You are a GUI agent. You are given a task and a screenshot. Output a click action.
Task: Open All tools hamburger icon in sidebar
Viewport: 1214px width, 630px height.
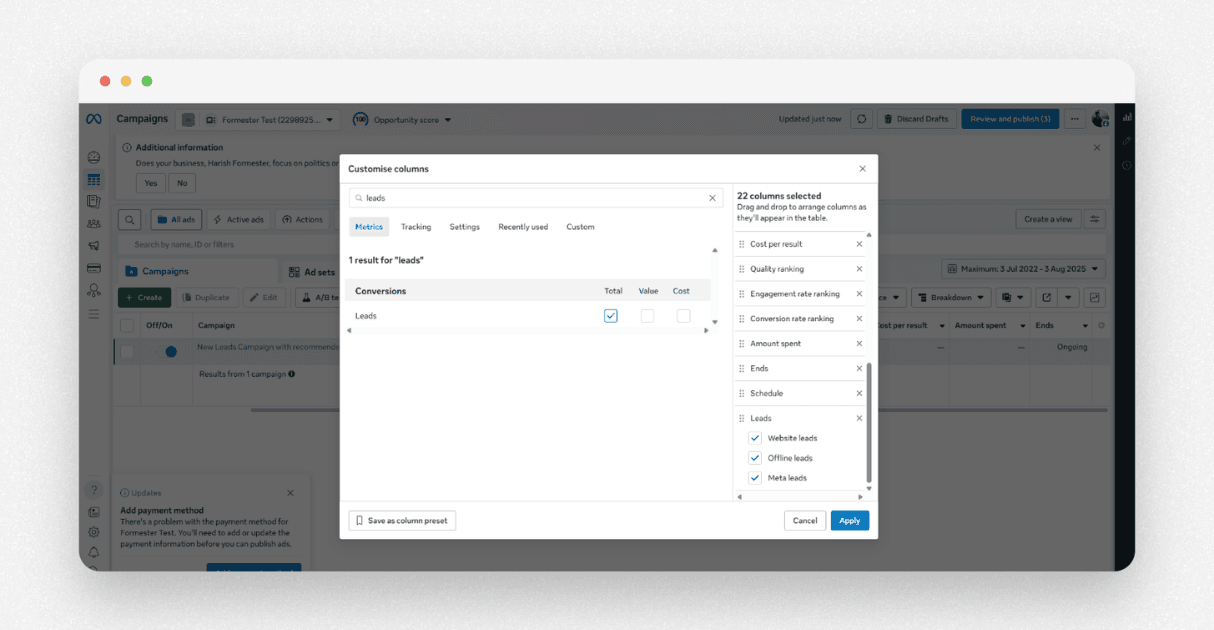pos(93,314)
